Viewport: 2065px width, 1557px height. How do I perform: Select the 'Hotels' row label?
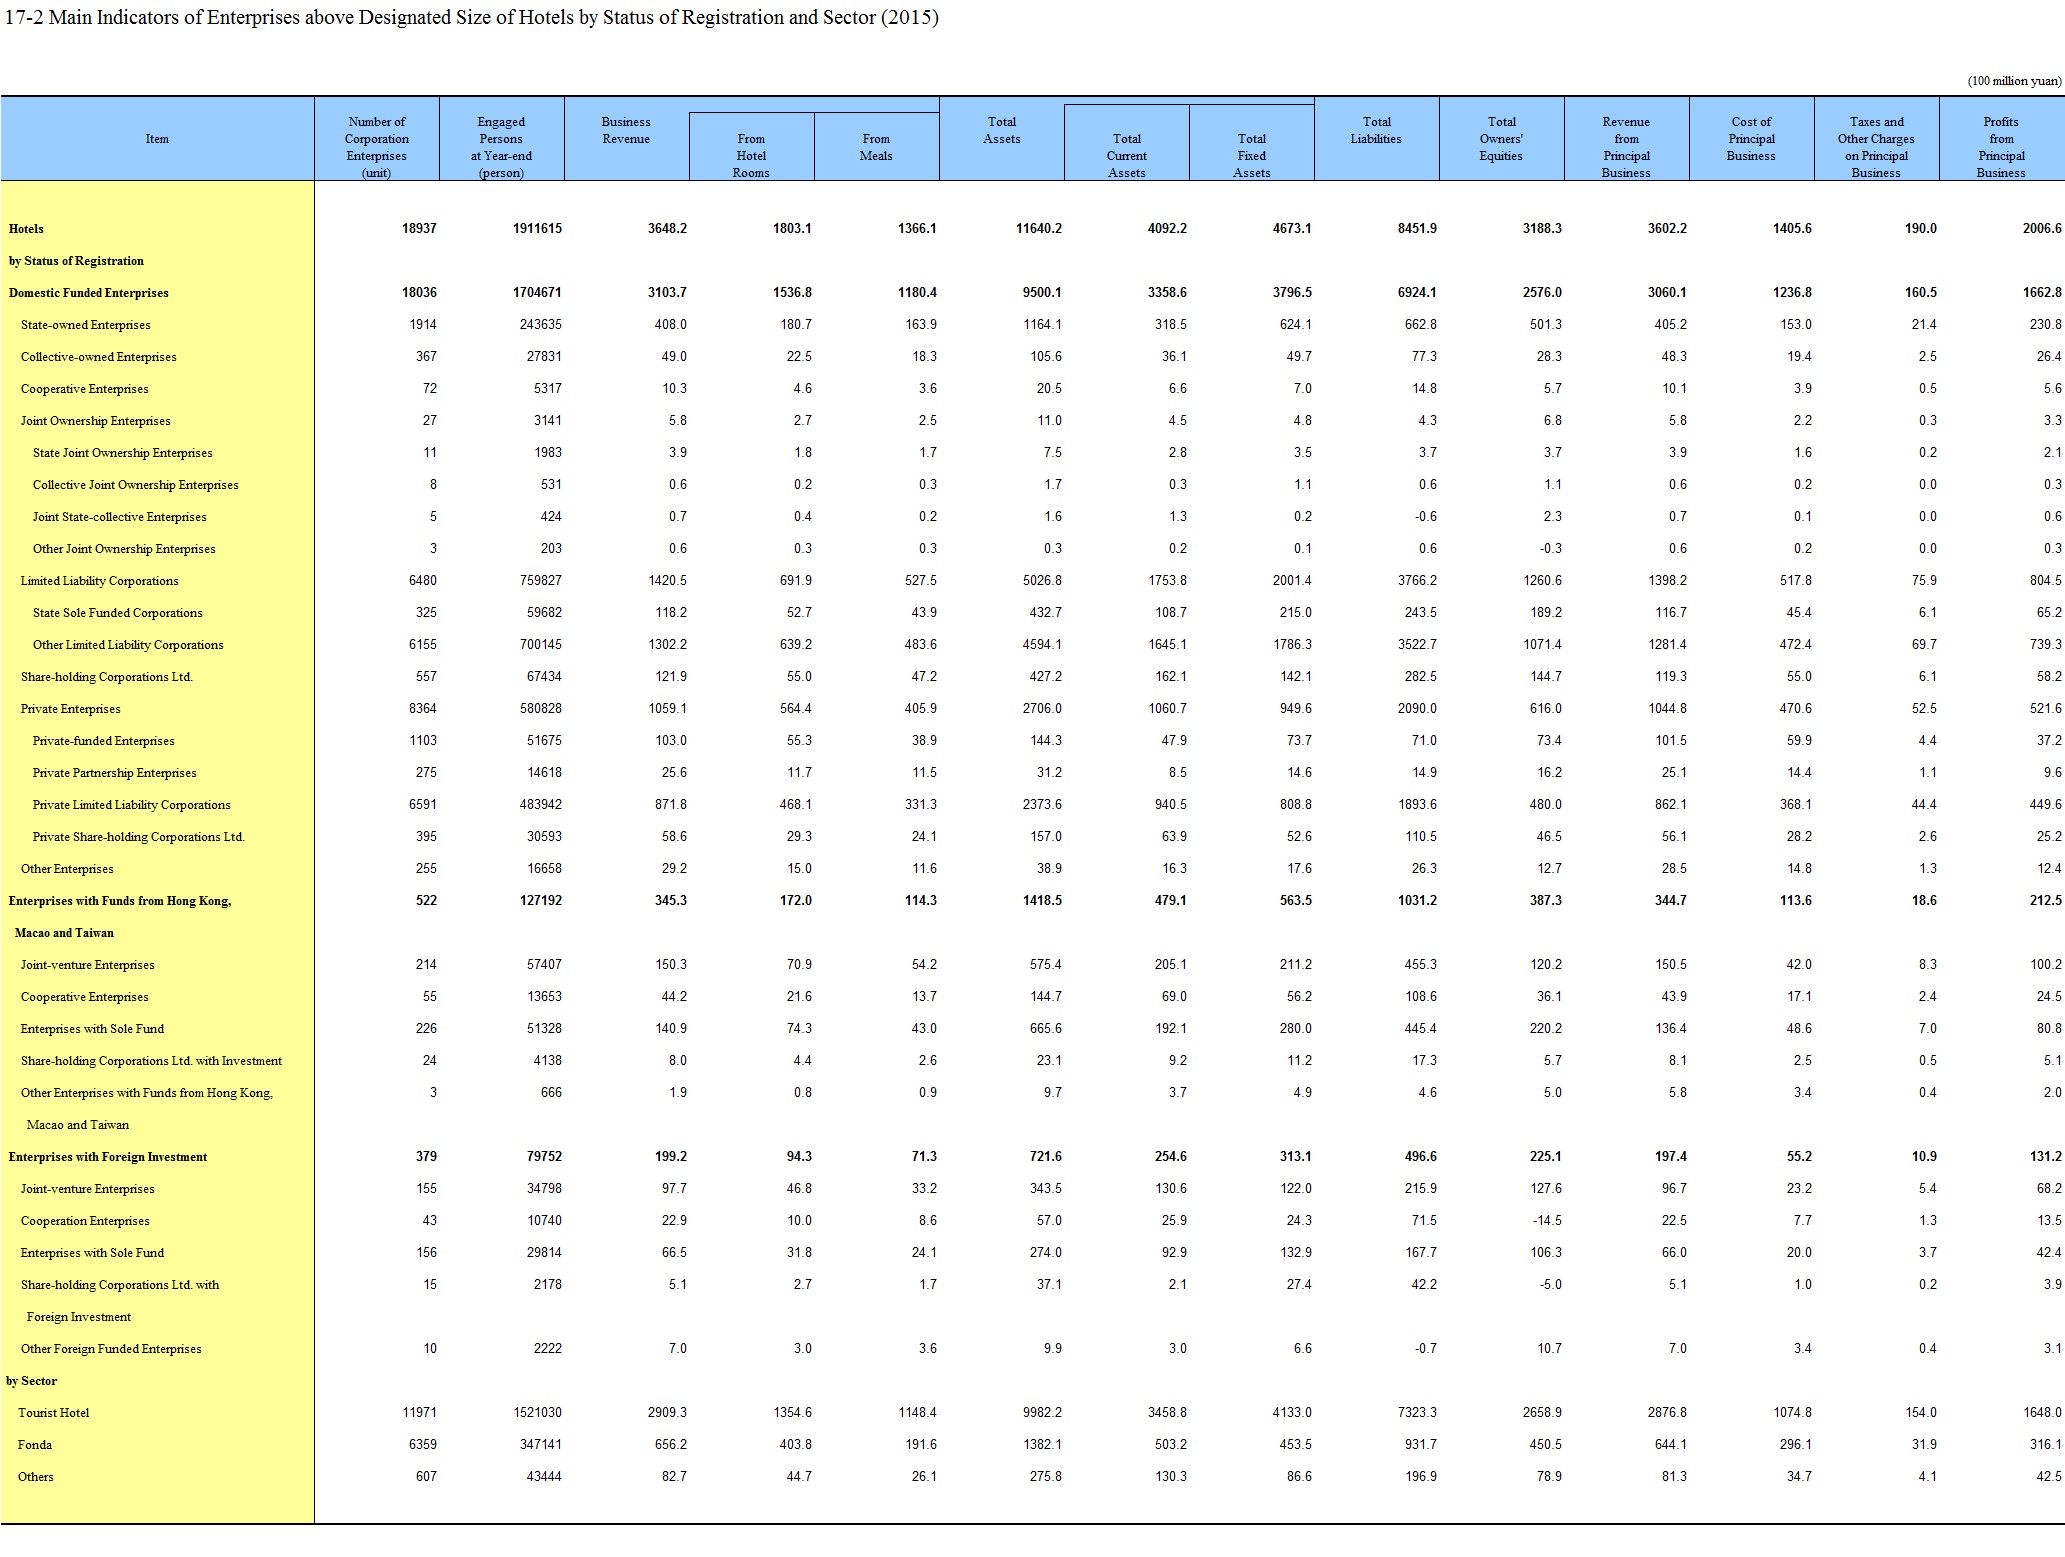coord(26,229)
